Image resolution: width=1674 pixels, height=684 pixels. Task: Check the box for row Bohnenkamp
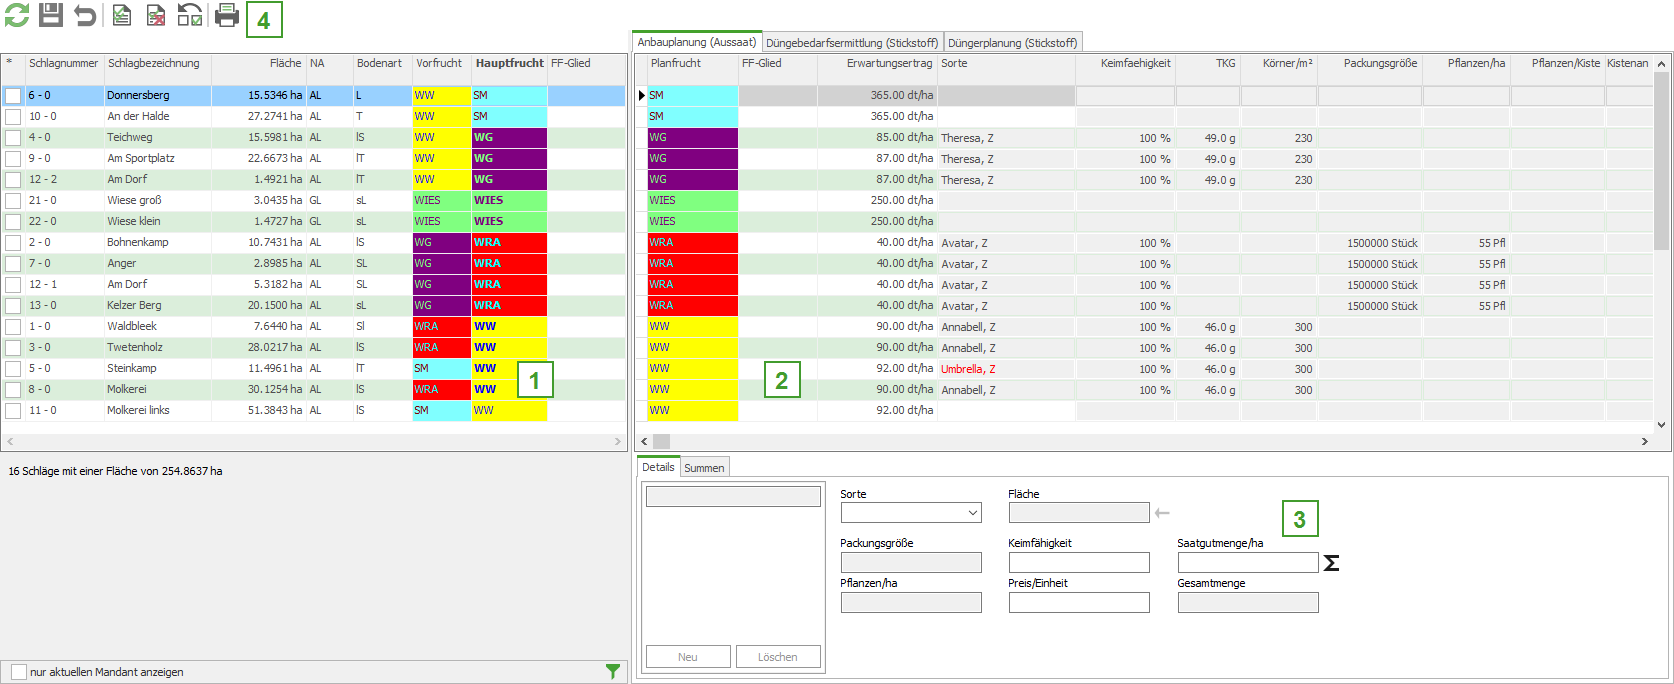click(x=13, y=243)
